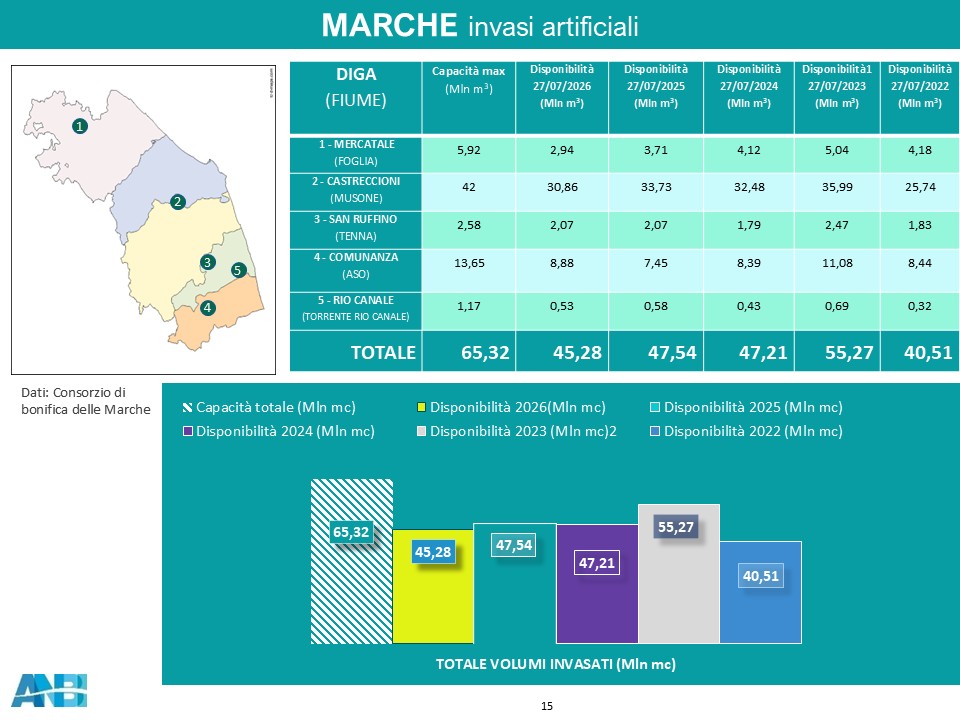
Task: Select map marker number 4
Action: (208, 307)
